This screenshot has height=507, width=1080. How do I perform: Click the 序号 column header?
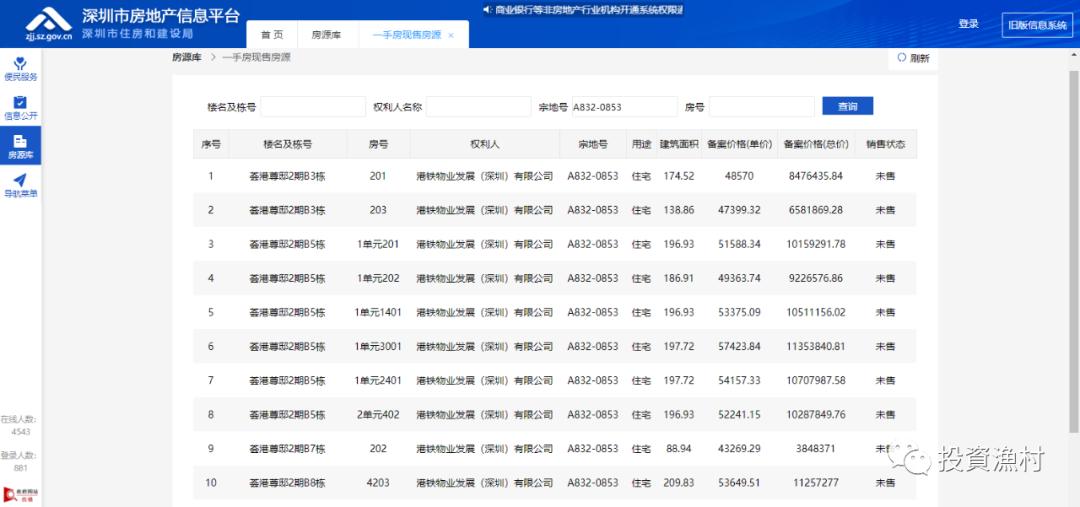[x=211, y=145]
